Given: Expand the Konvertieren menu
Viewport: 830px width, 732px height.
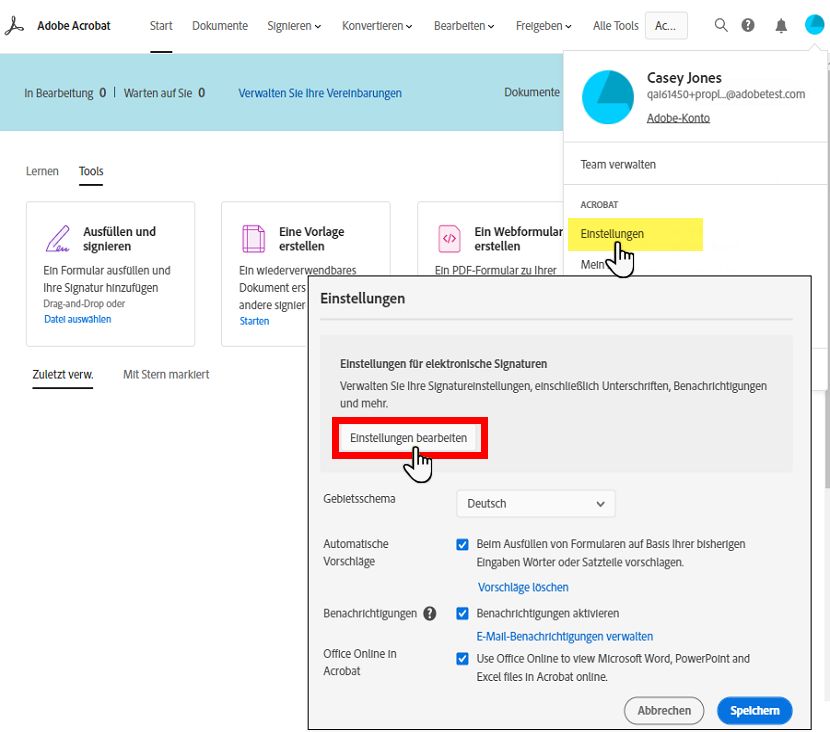Looking at the screenshot, I should point(377,26).
